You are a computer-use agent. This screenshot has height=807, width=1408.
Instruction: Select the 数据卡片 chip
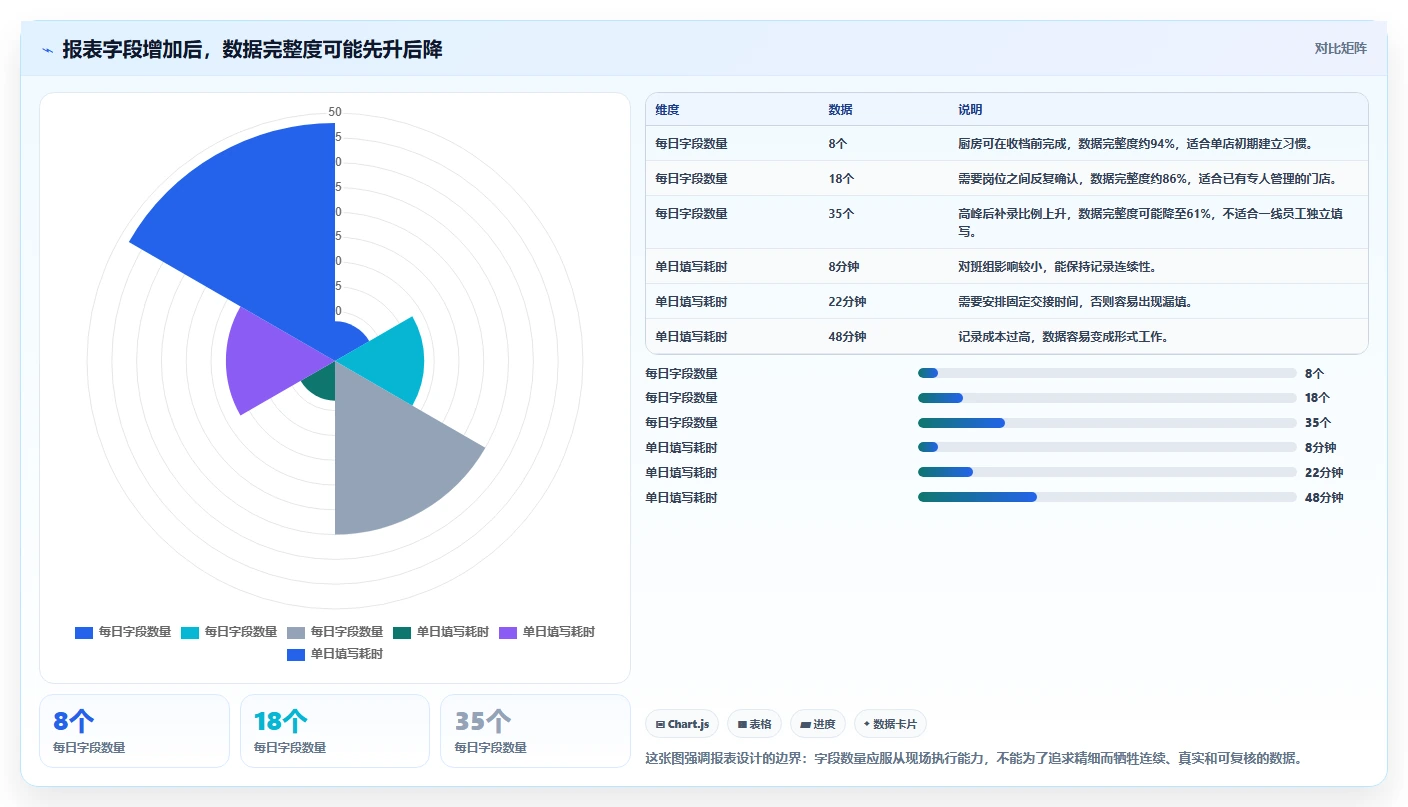point(890,724)
